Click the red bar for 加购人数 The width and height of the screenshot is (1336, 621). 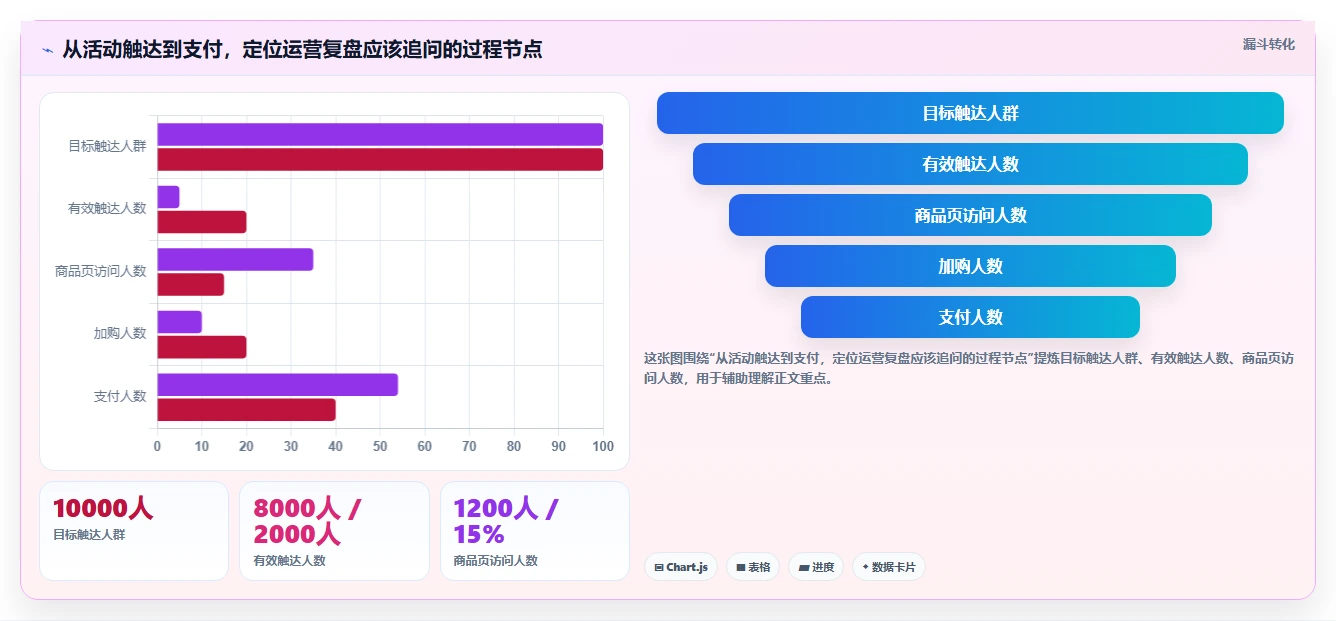pos(201,347)
